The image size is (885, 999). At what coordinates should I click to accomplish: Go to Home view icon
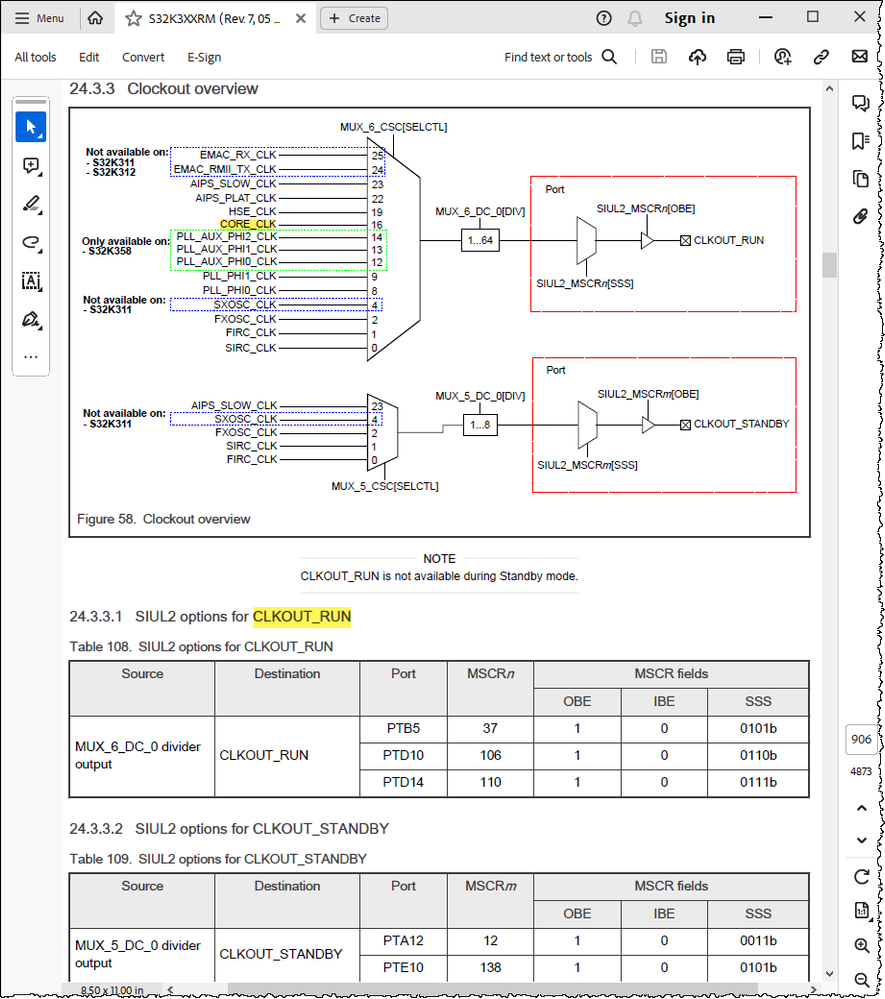(95, 18)
